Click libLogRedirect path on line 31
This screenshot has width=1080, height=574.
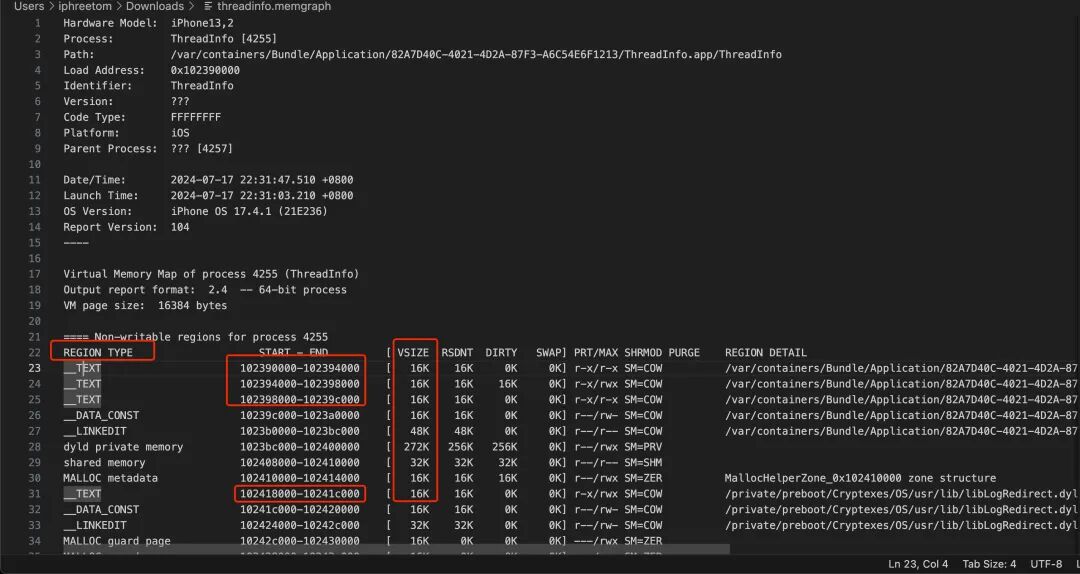pos(901,494)
